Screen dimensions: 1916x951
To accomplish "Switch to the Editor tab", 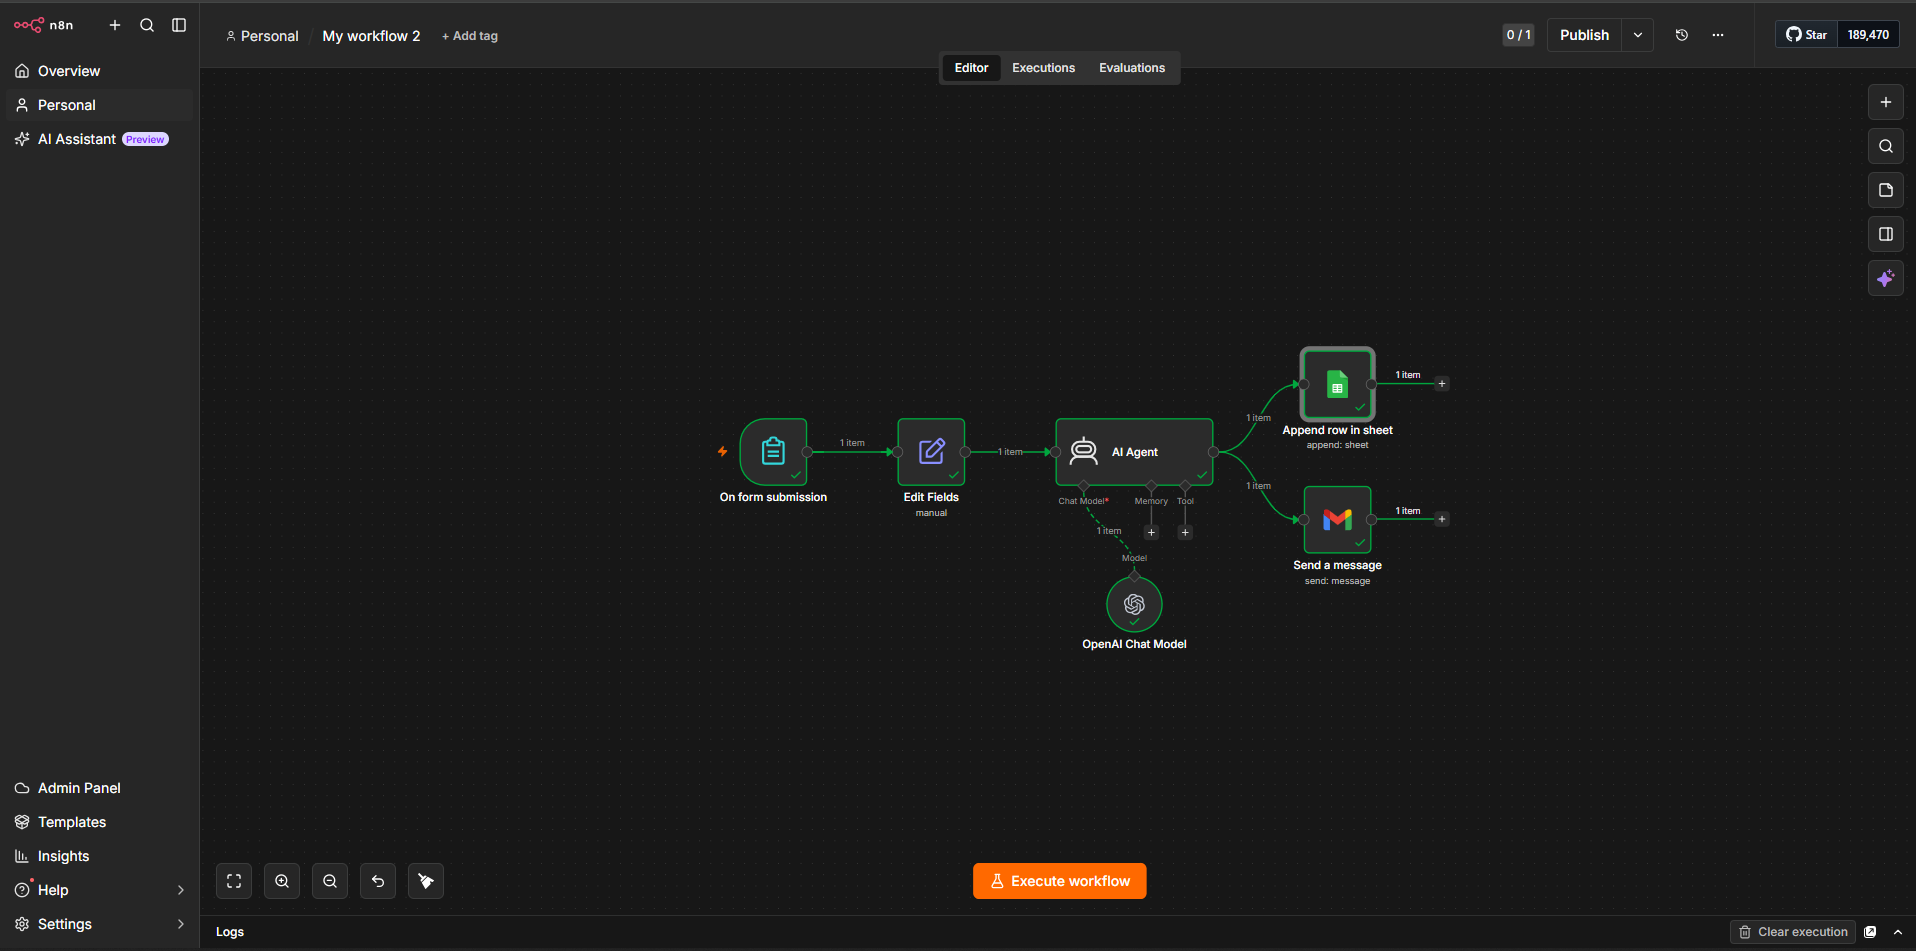I will 971,68.
